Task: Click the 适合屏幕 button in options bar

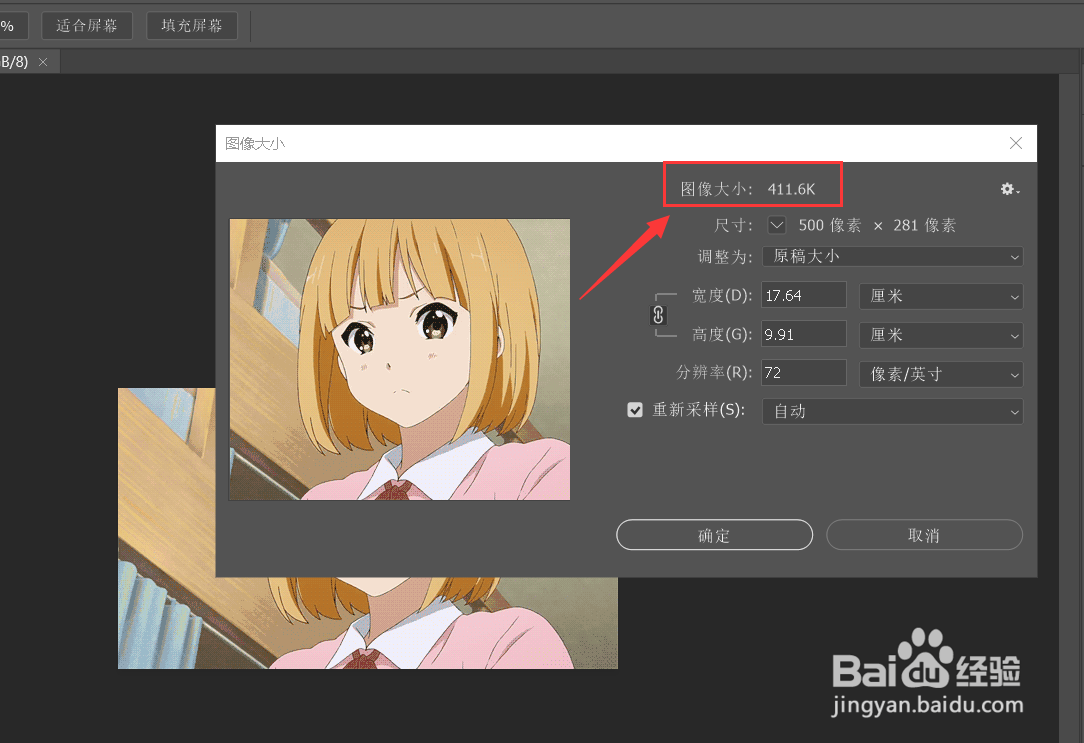Action: (x=87, y=26)
